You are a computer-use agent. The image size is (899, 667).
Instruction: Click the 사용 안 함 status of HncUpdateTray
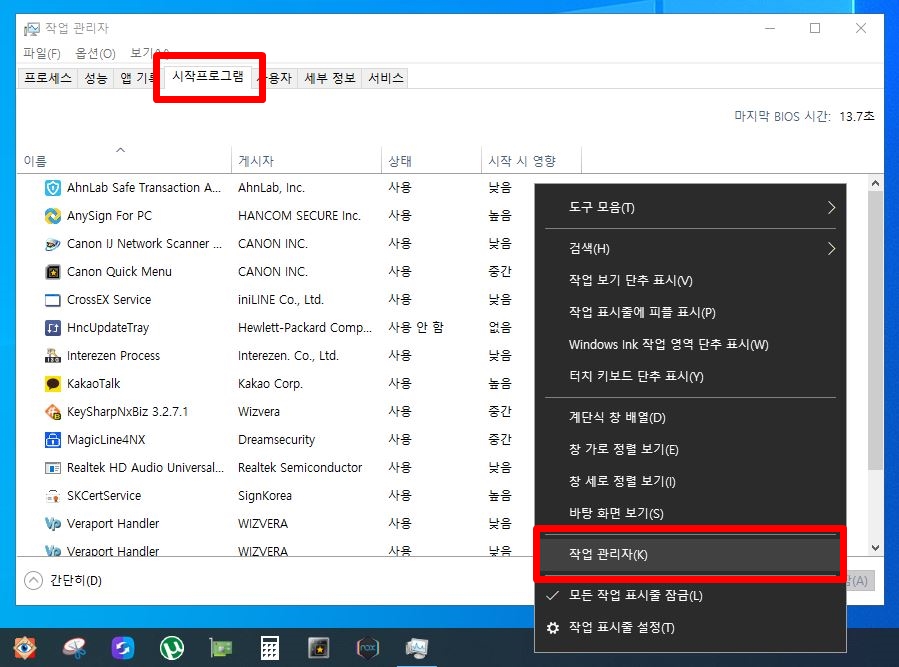pyautogui.click(x=416, y=327)
